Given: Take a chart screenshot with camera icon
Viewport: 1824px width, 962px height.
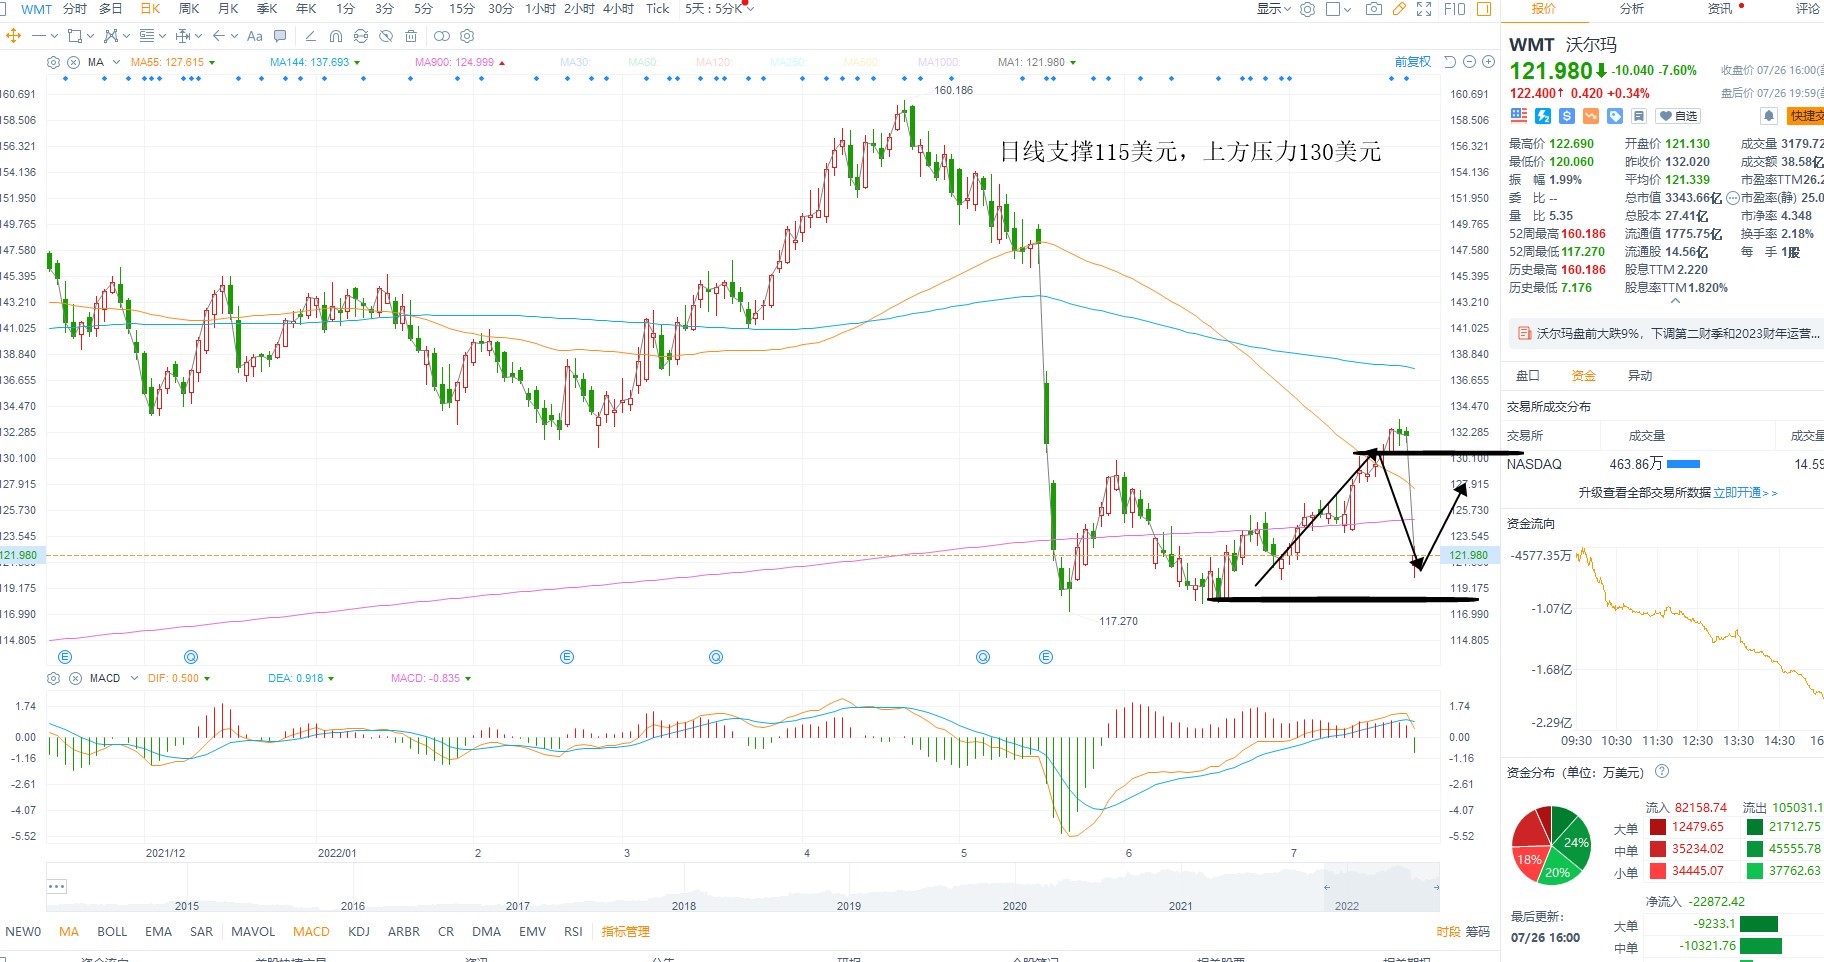Looking at the screenshot, I should click(1374, 9).
